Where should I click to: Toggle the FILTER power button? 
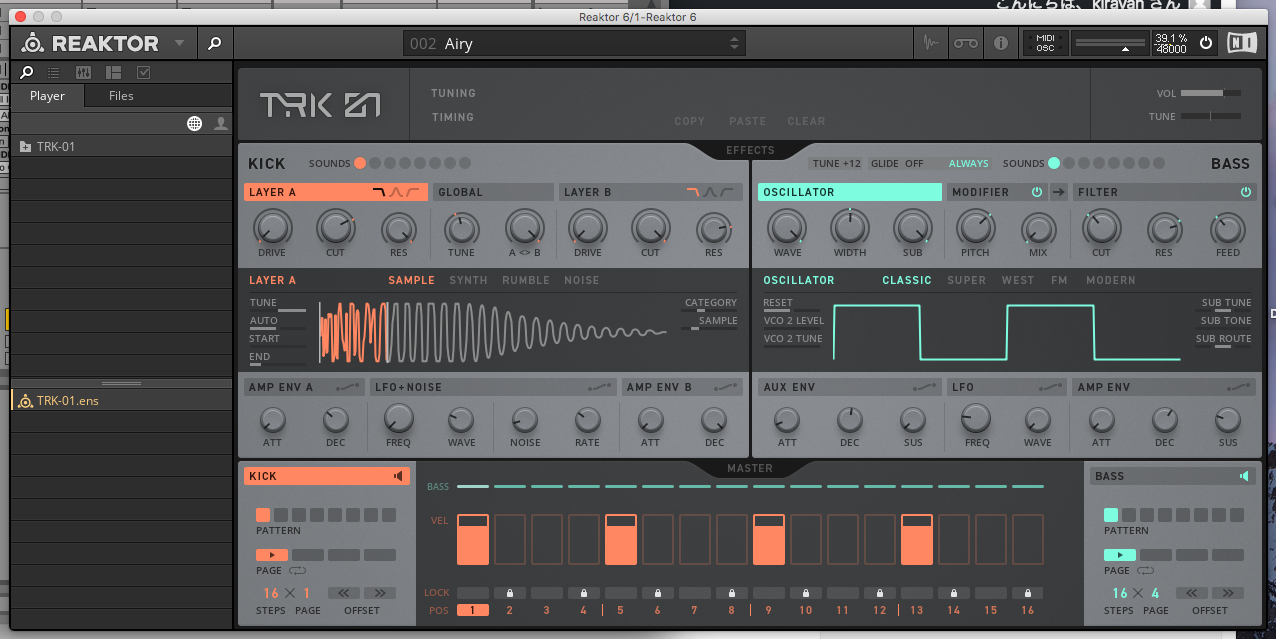1246,192
